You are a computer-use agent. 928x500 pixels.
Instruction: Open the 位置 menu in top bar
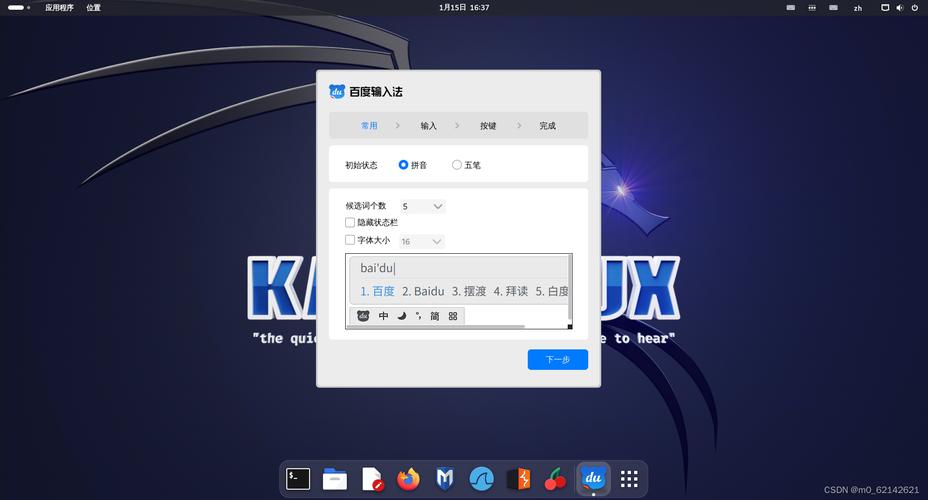point(93,8)
